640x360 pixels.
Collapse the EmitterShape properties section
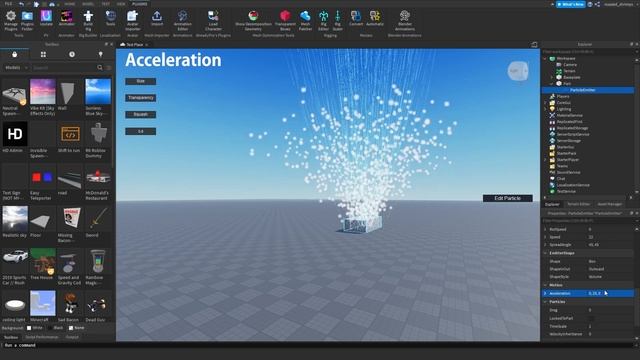(545, 253)
